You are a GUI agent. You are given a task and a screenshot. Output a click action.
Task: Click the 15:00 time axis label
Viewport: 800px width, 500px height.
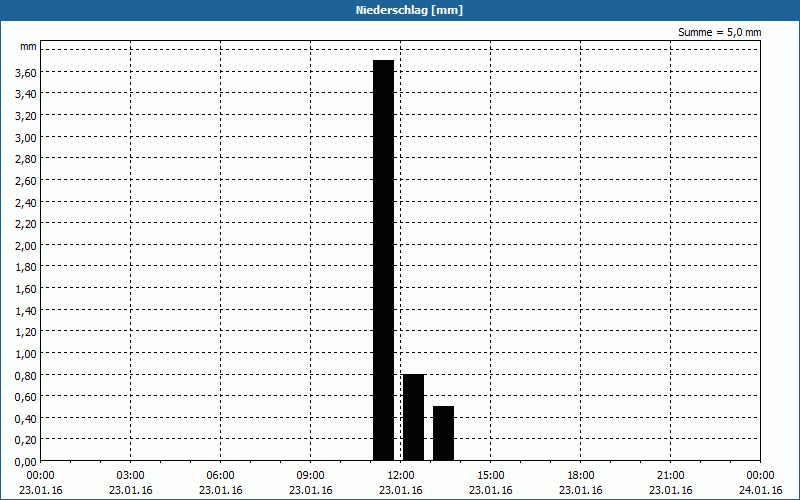point(491,476)
